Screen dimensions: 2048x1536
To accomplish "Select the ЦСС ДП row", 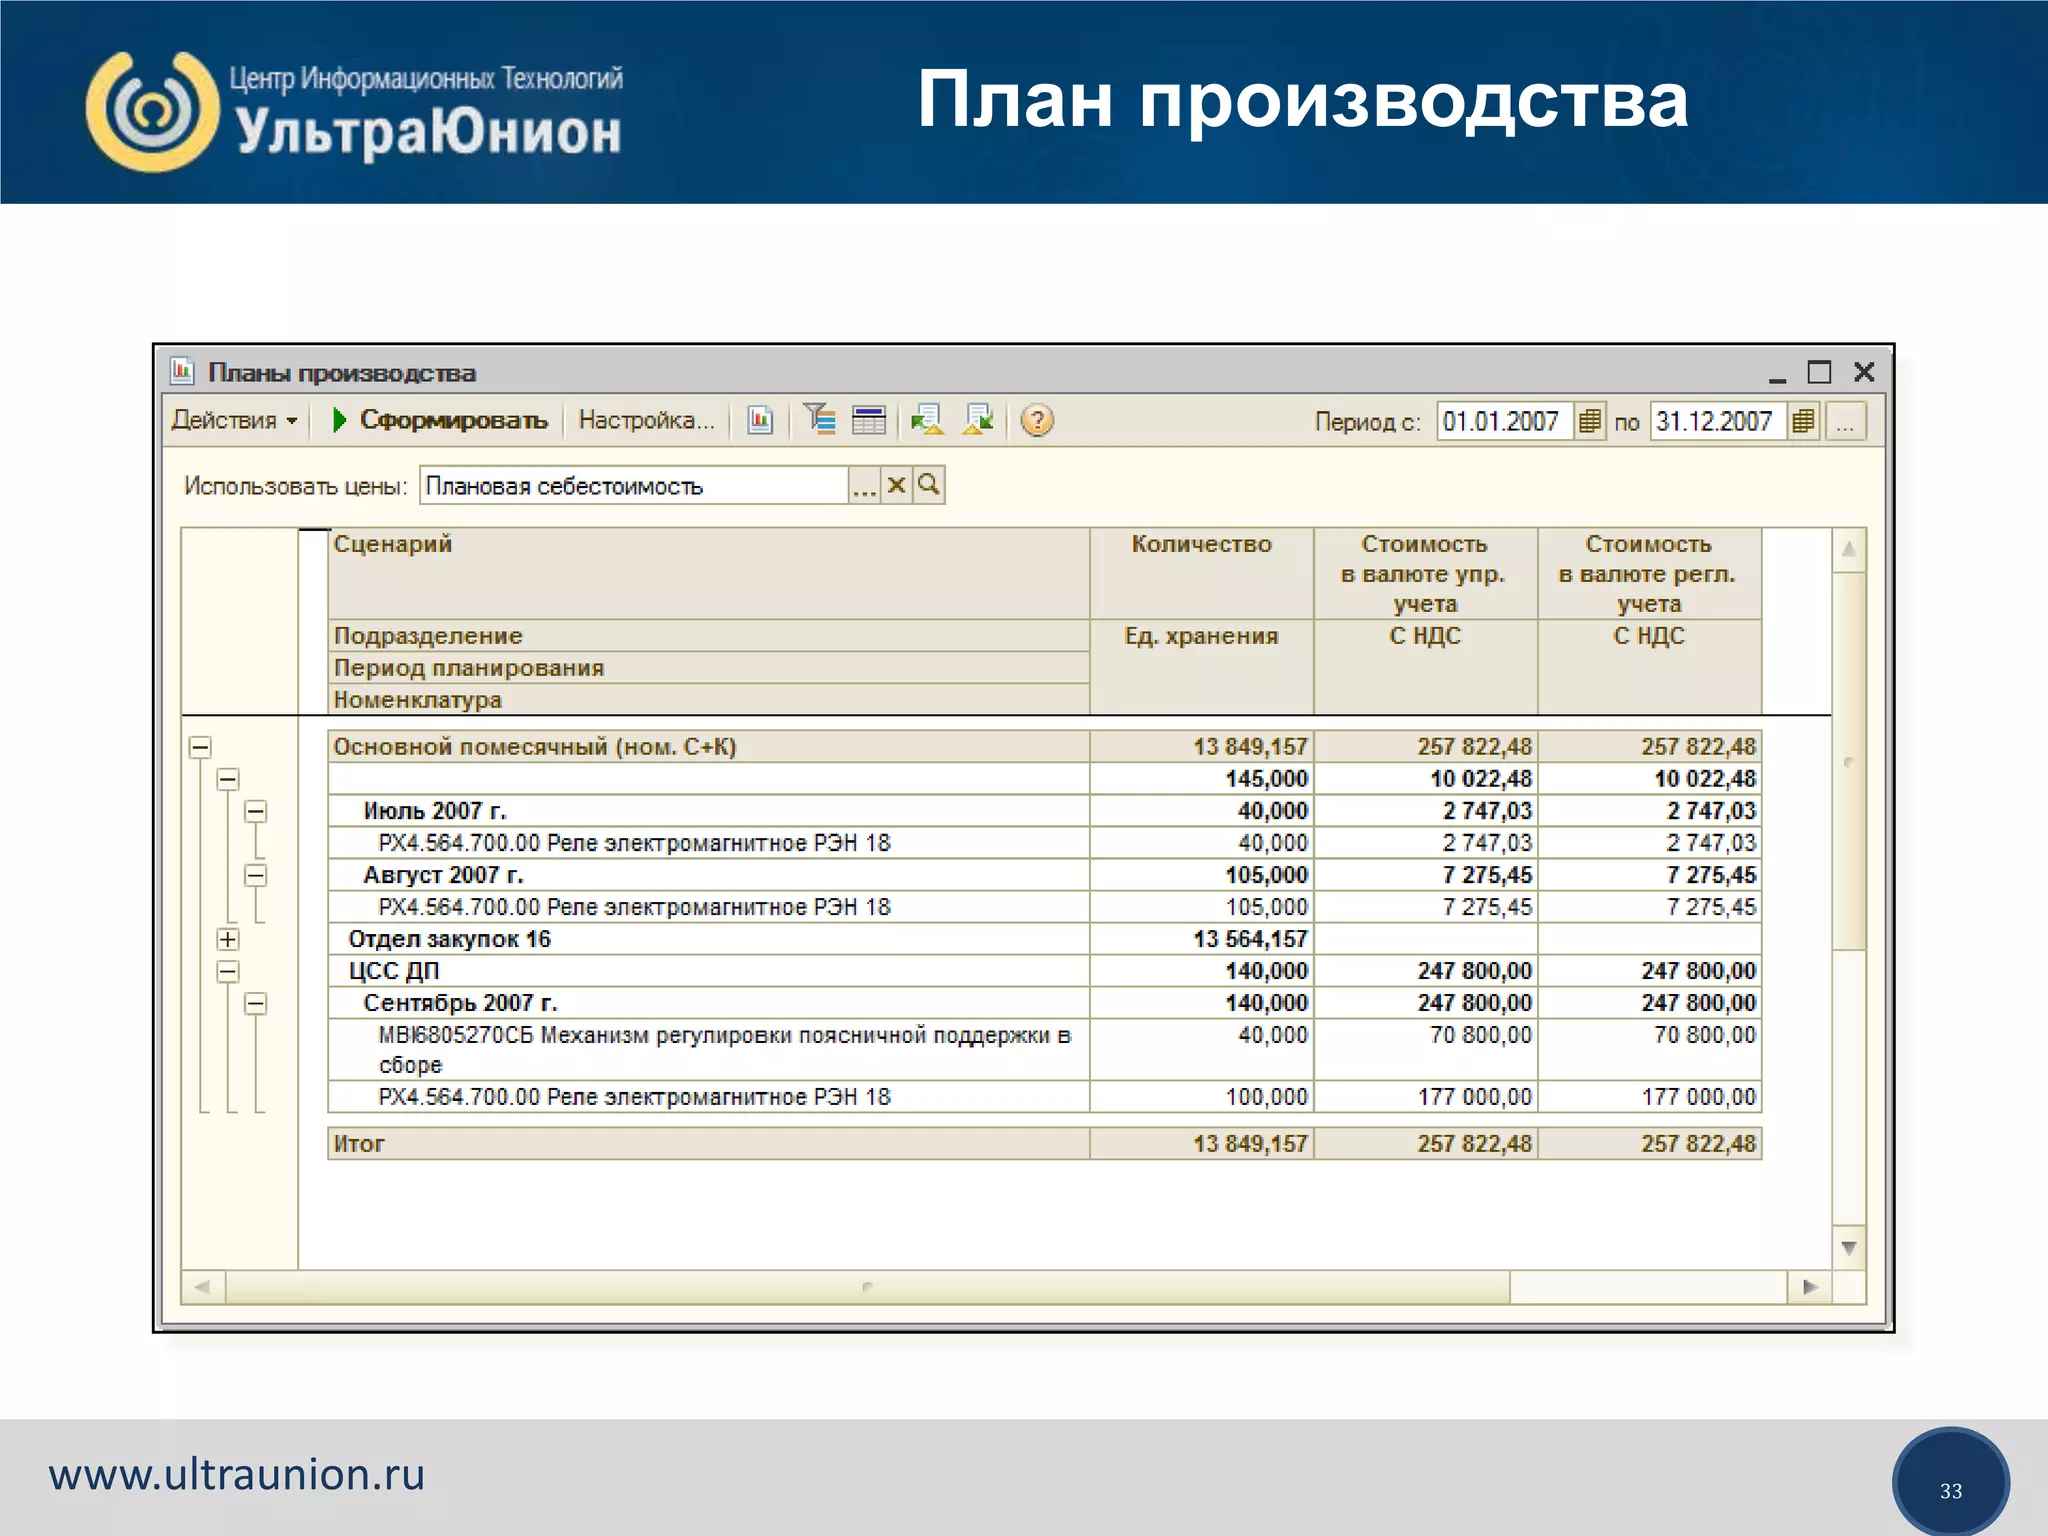I will pos(1044,971).
